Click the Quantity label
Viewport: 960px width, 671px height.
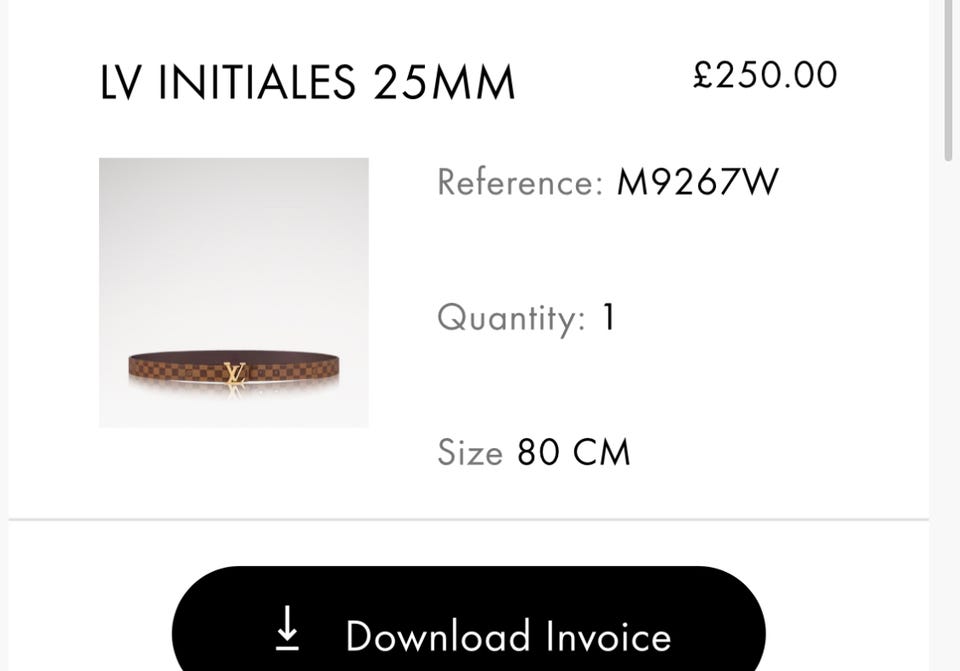point(511,318)
